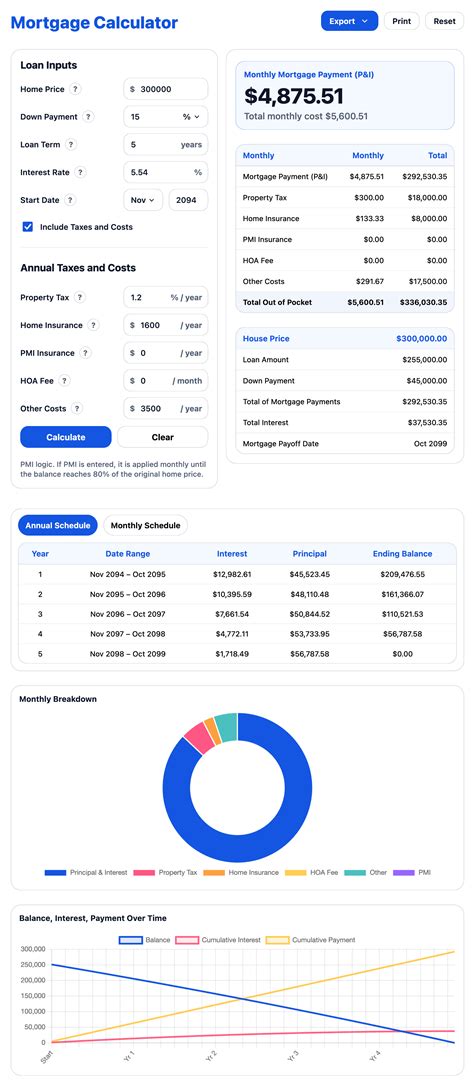474x1089 pixels.
Task: Click the Reset button
Action: click(444, 21)
